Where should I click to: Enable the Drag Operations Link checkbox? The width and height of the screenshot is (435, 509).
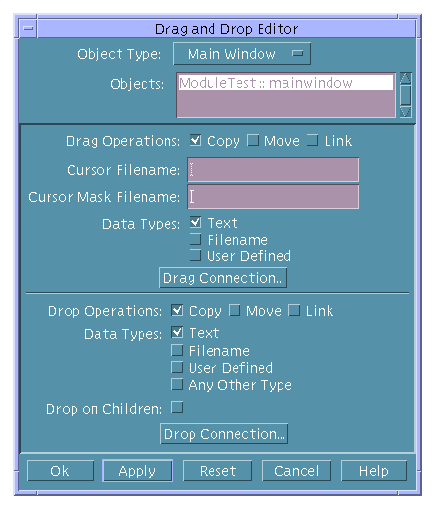tap(312, 140)
